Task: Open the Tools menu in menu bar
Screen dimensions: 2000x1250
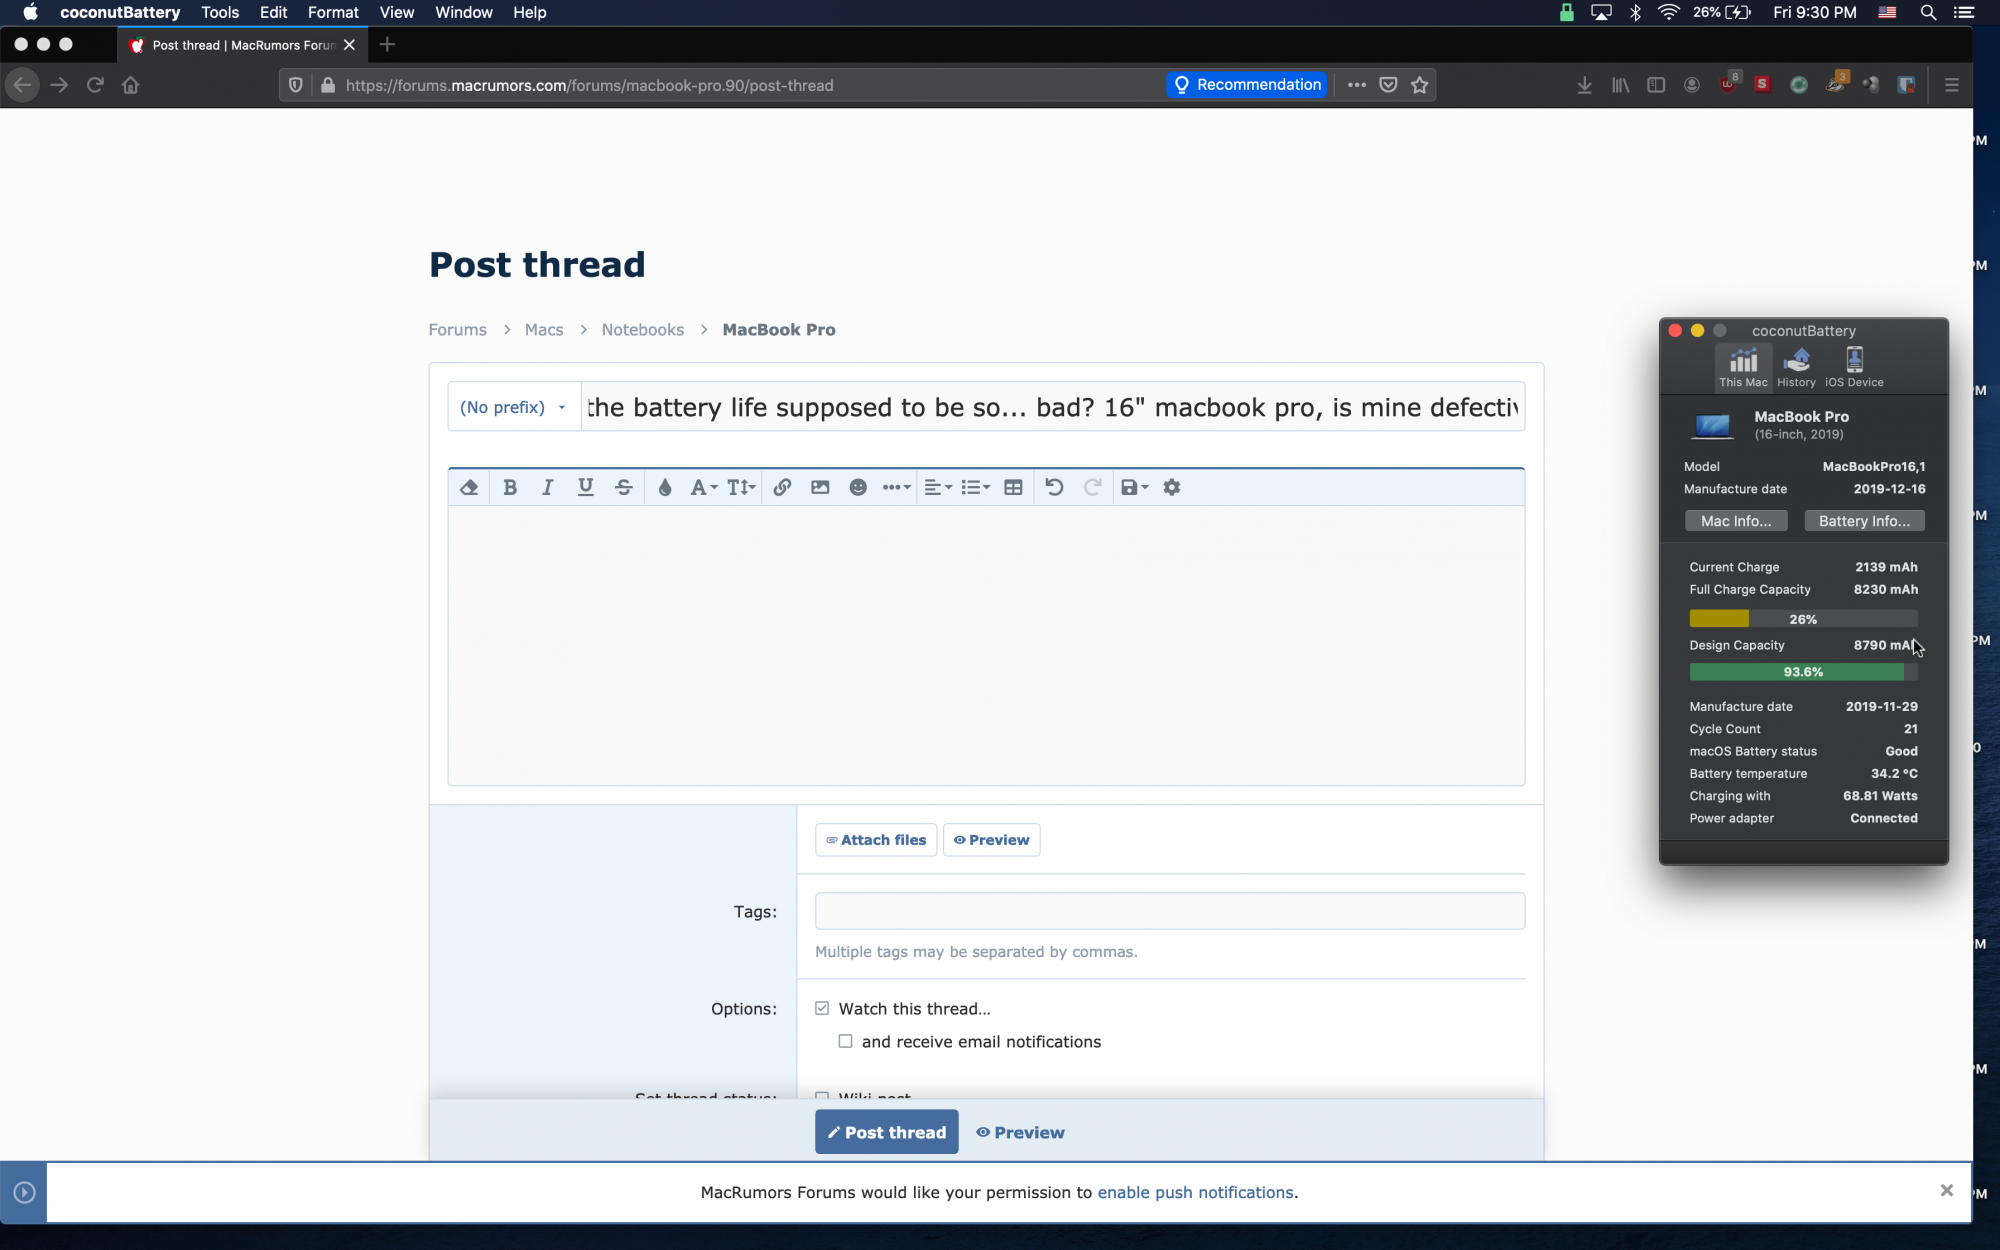Action: [x=220, y=12]
